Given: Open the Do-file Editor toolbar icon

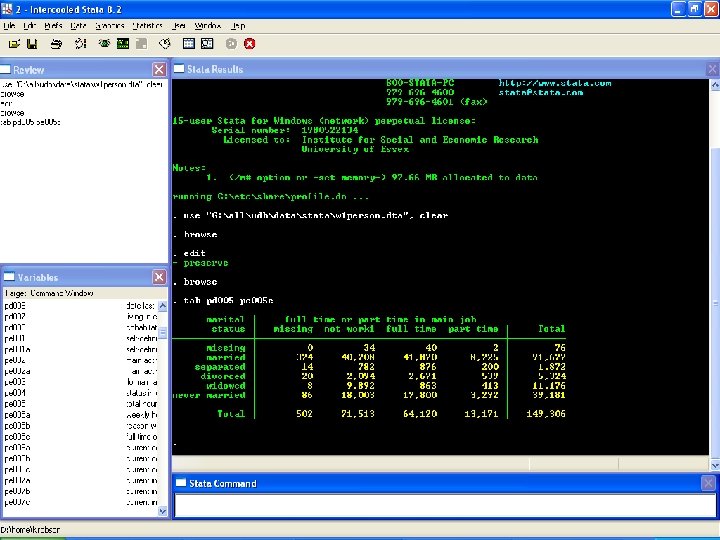Looking at the screenshot, I should click(164, 44).
